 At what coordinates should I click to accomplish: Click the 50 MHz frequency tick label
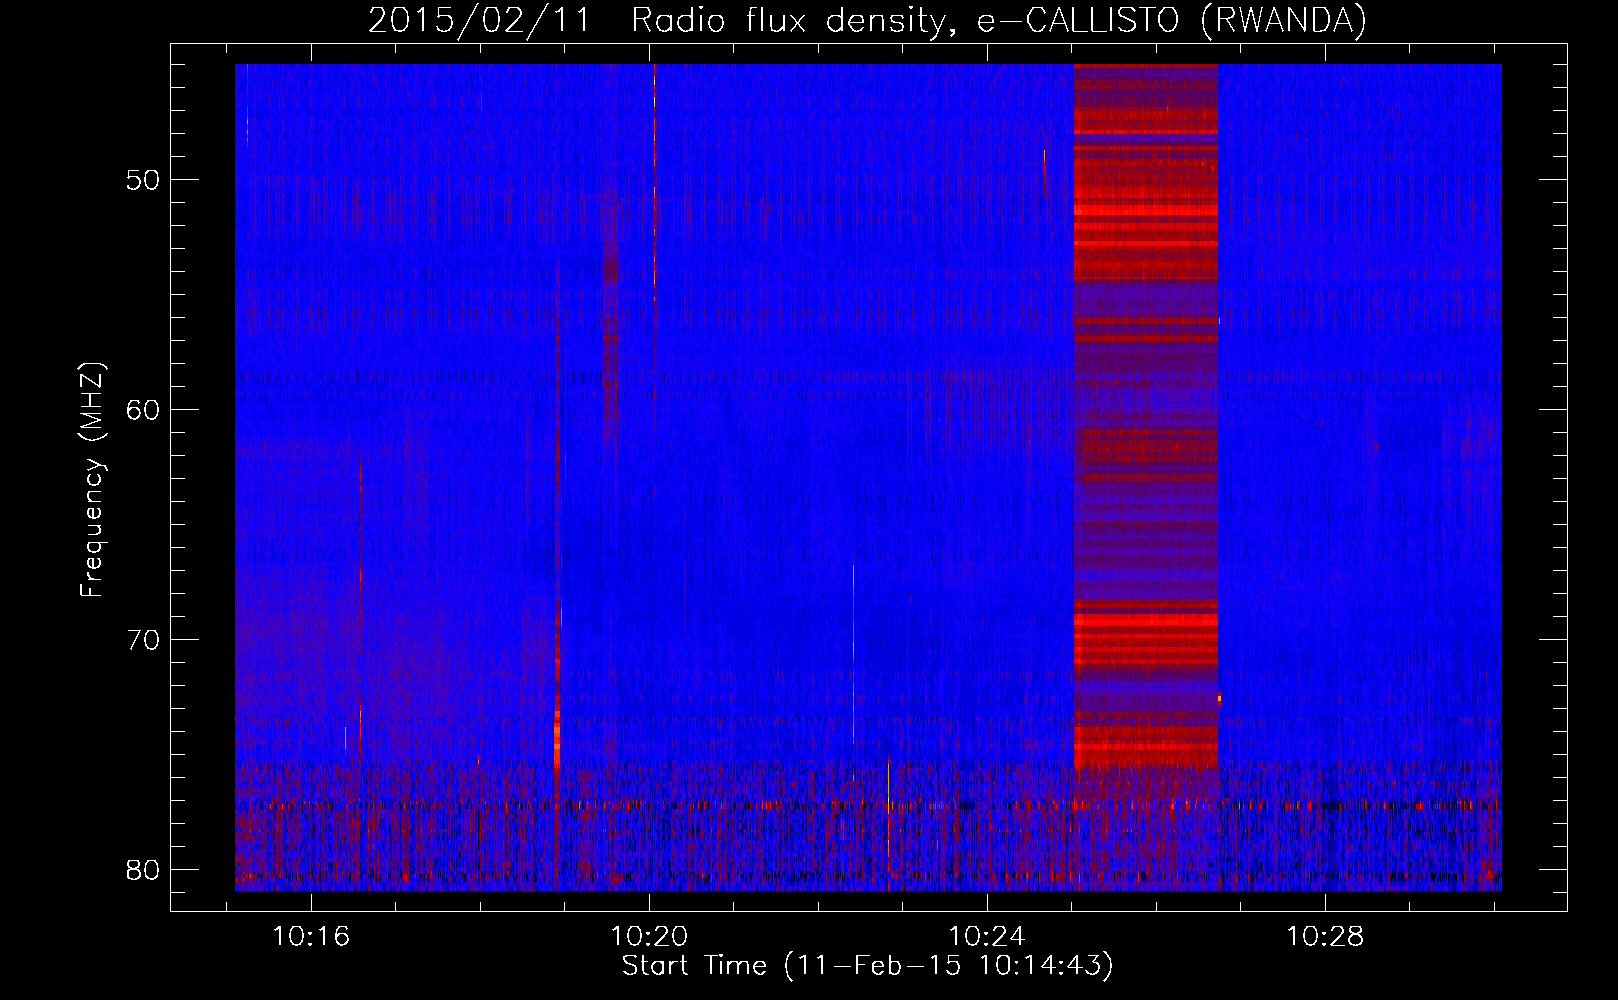(144, 180)
